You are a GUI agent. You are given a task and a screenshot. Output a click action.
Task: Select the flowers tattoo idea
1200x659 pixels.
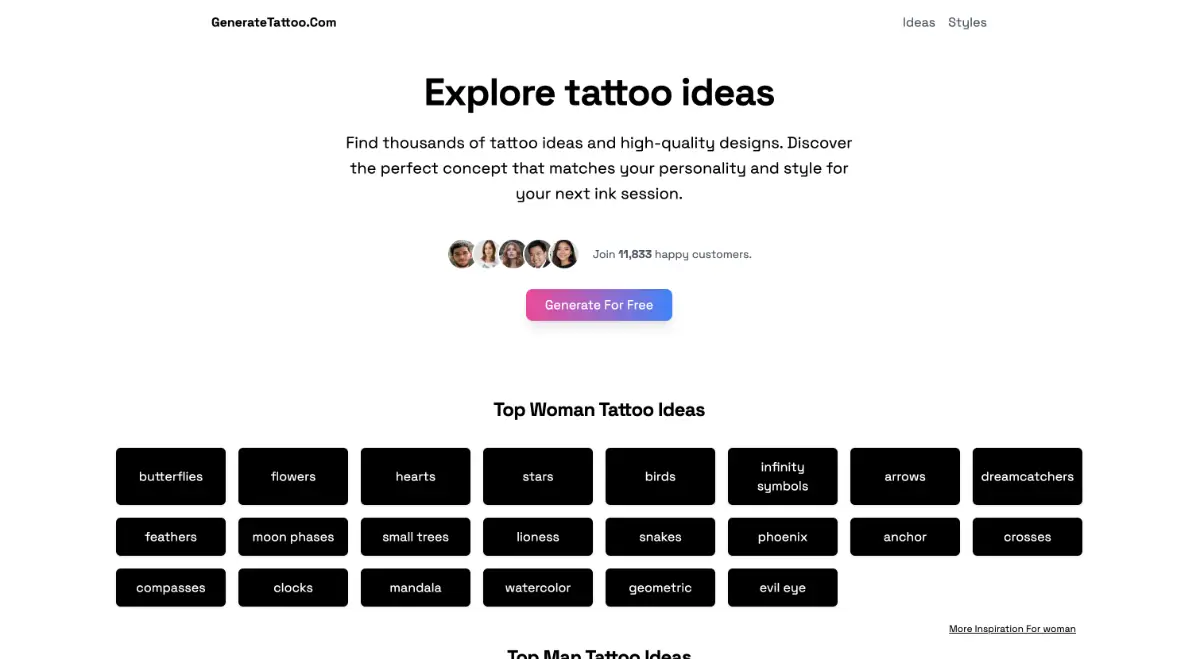tap(292, 476)
